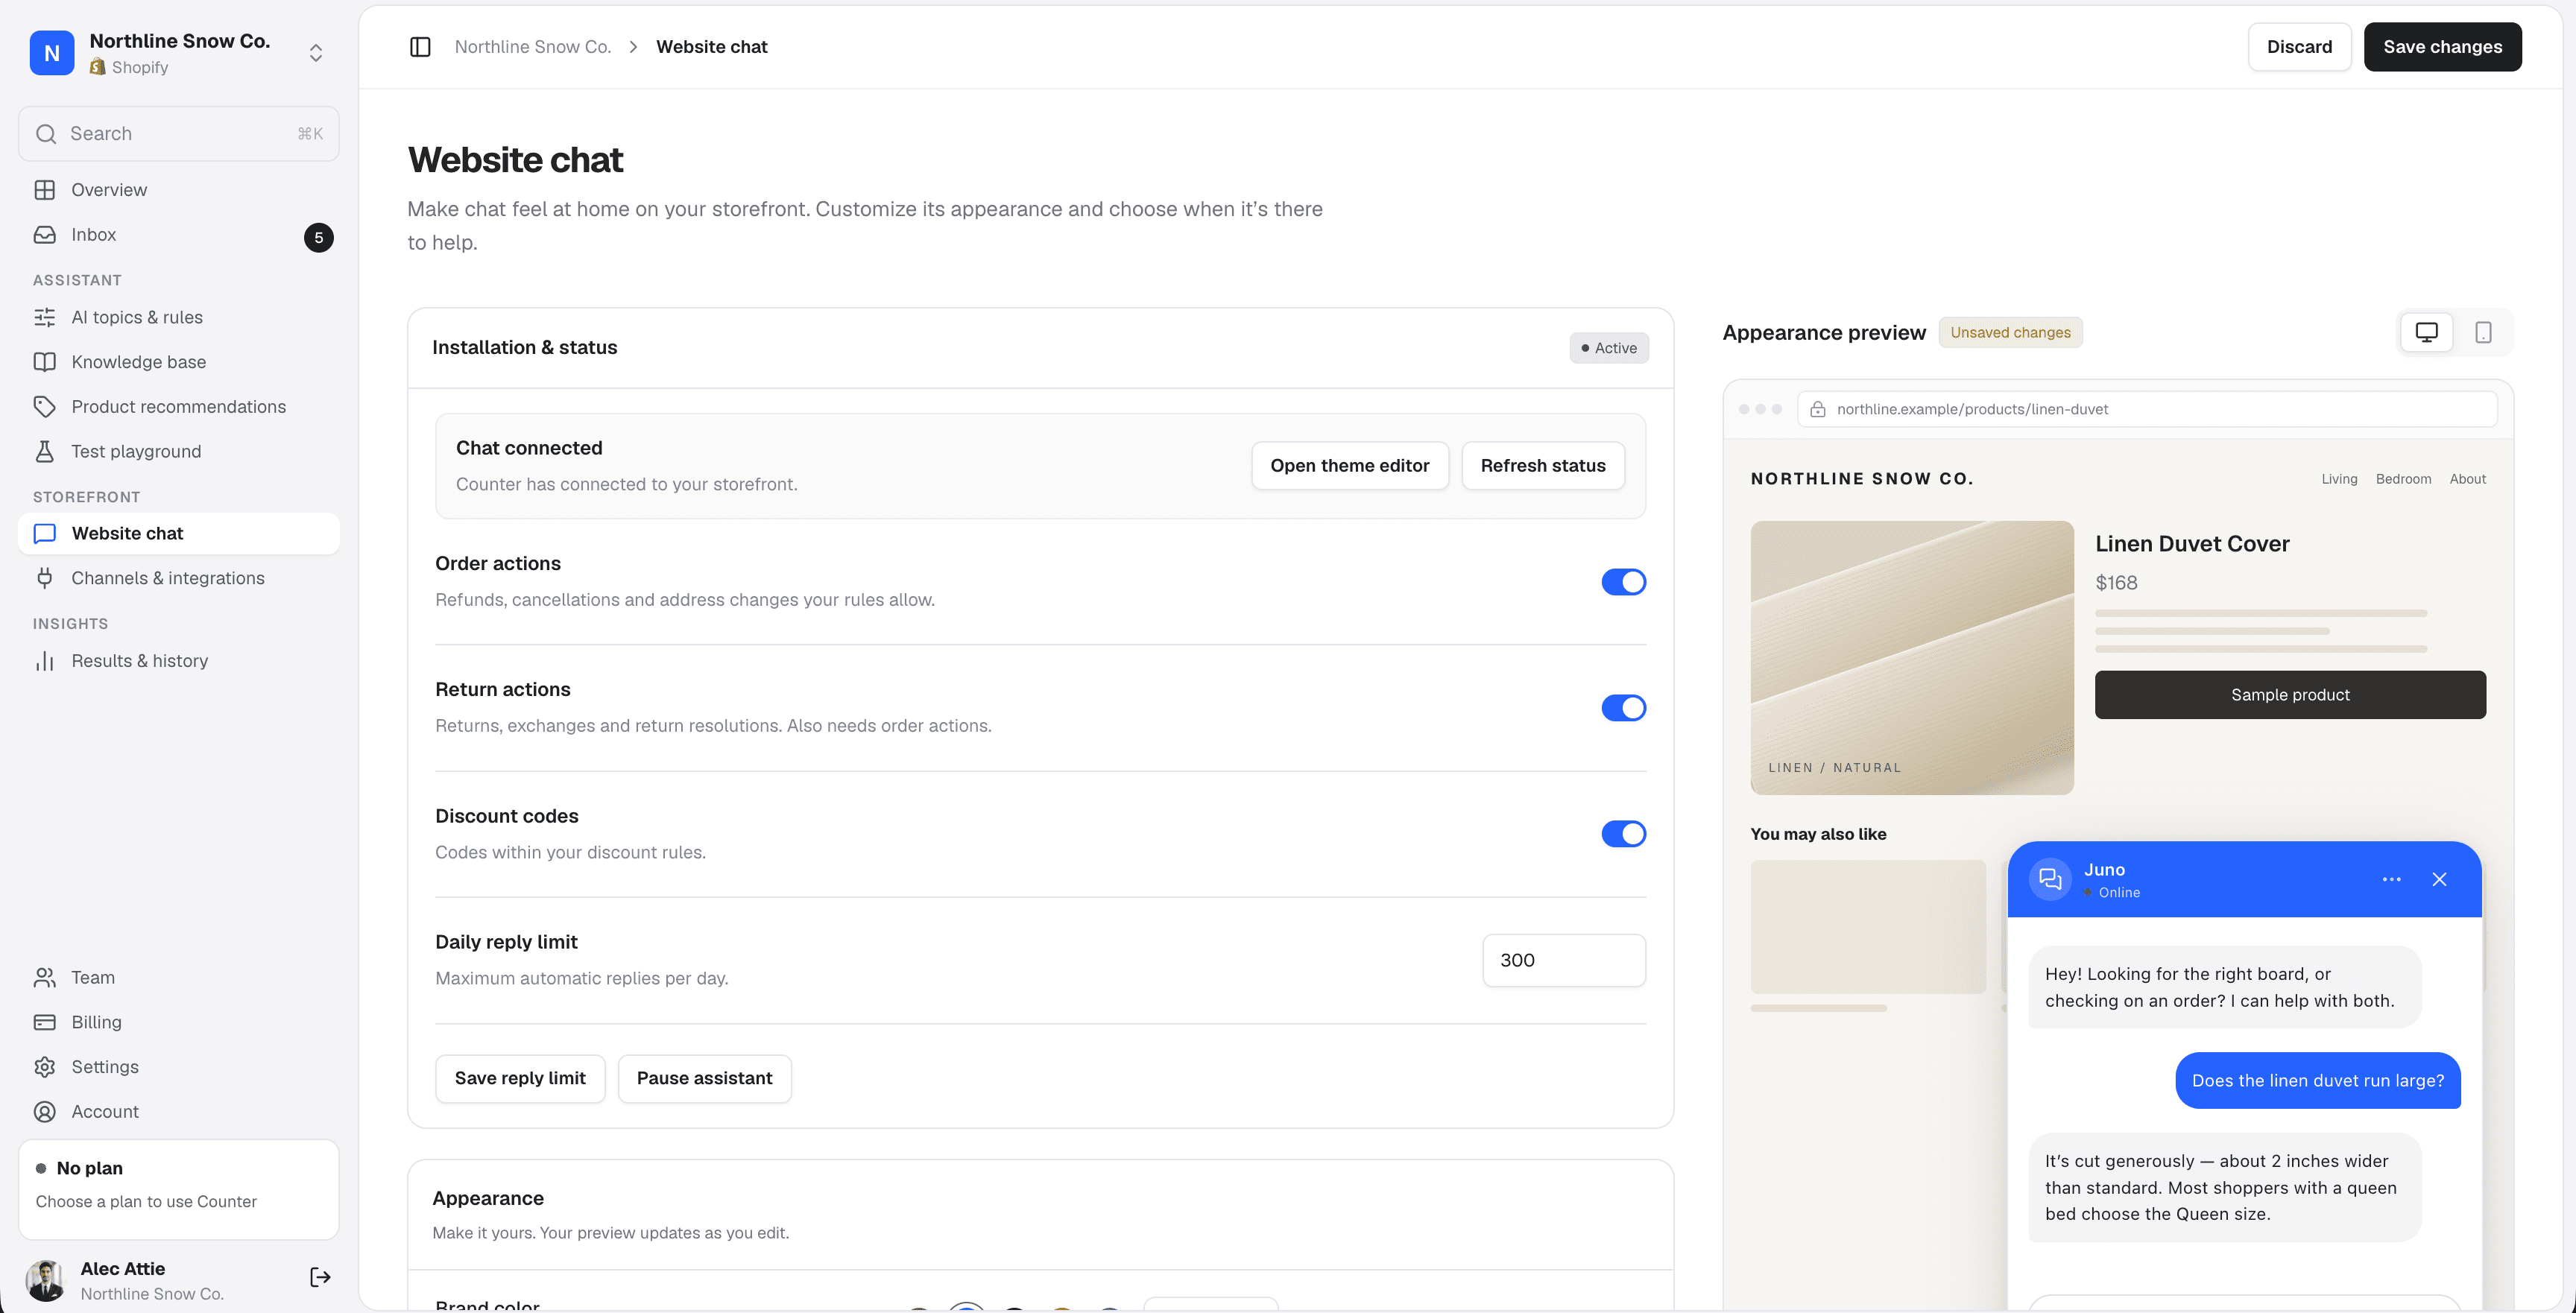Close the Juno chat widget
This screenshot has height=1313, width=2576.
[2440, 880]
